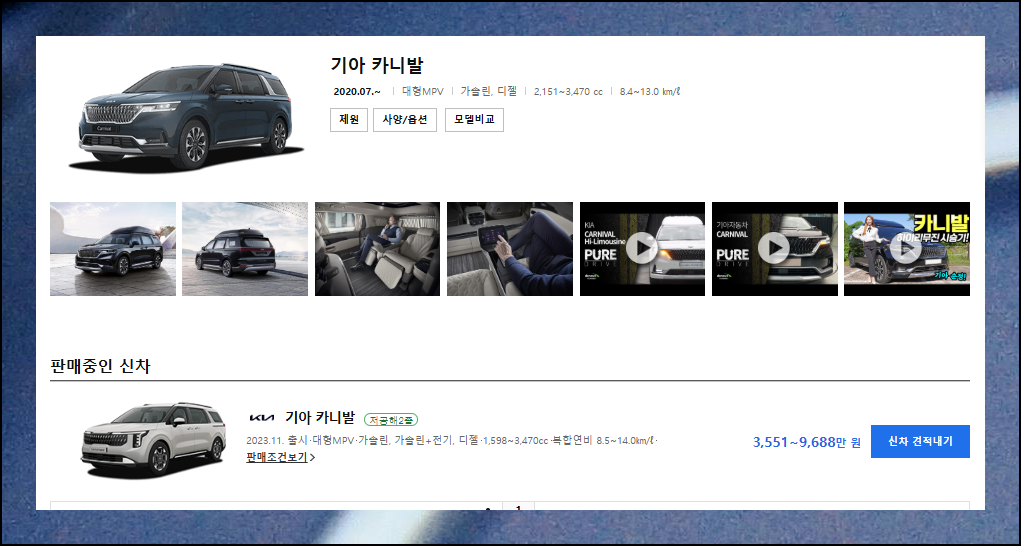
Task: View the reclined rear seat interior thumbnail
Action: coord(378,249)
